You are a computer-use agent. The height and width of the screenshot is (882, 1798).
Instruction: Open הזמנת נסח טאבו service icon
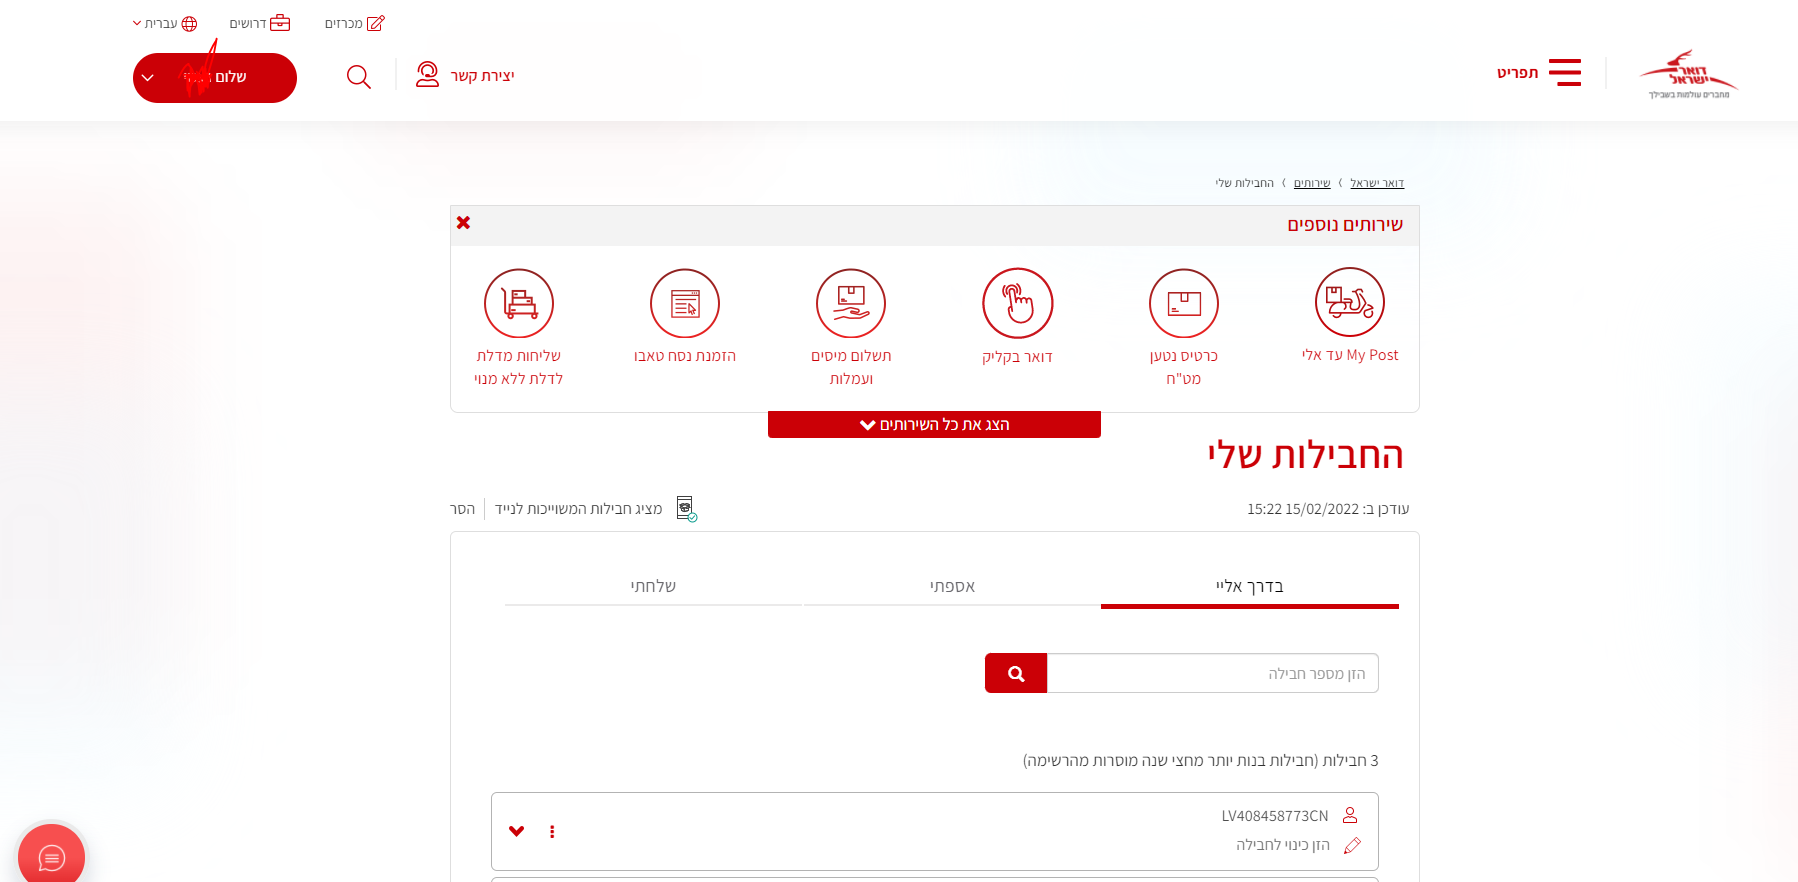click(x=685, y=303)
